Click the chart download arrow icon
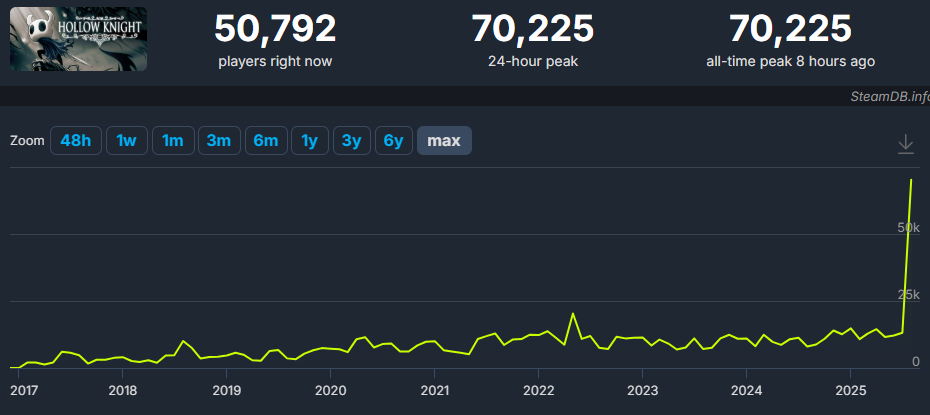Screen dimensions: 930x415 tap(905, 144)
